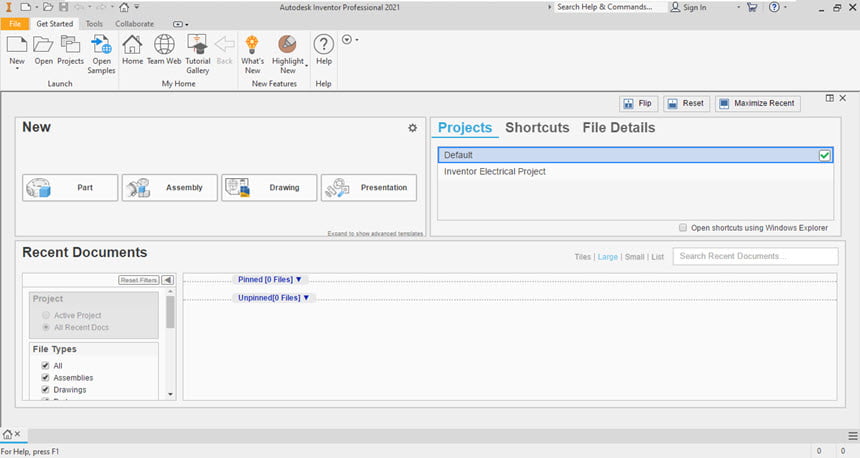The width and height of the screenshot is (860, 458).
Task: Toggle the Default project active checkmark
Action: (824, 155)
